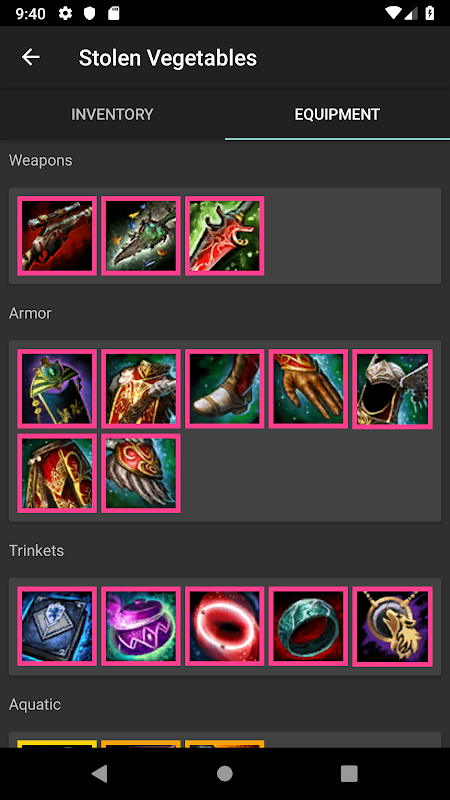Open the purple backpack armor item
The image size is (450, 800).
point(57,389)
